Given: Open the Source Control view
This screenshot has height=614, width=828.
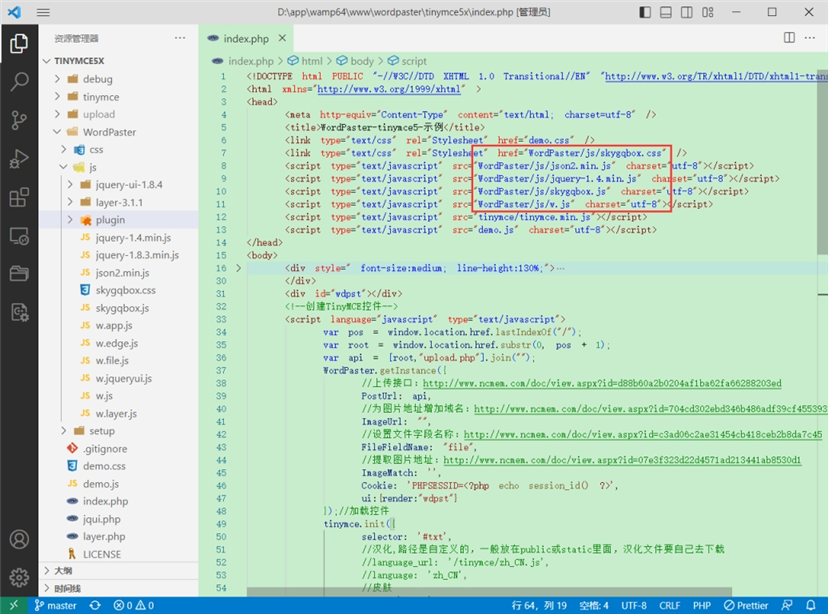Looking at the screenshot, I should coord(19,120).
